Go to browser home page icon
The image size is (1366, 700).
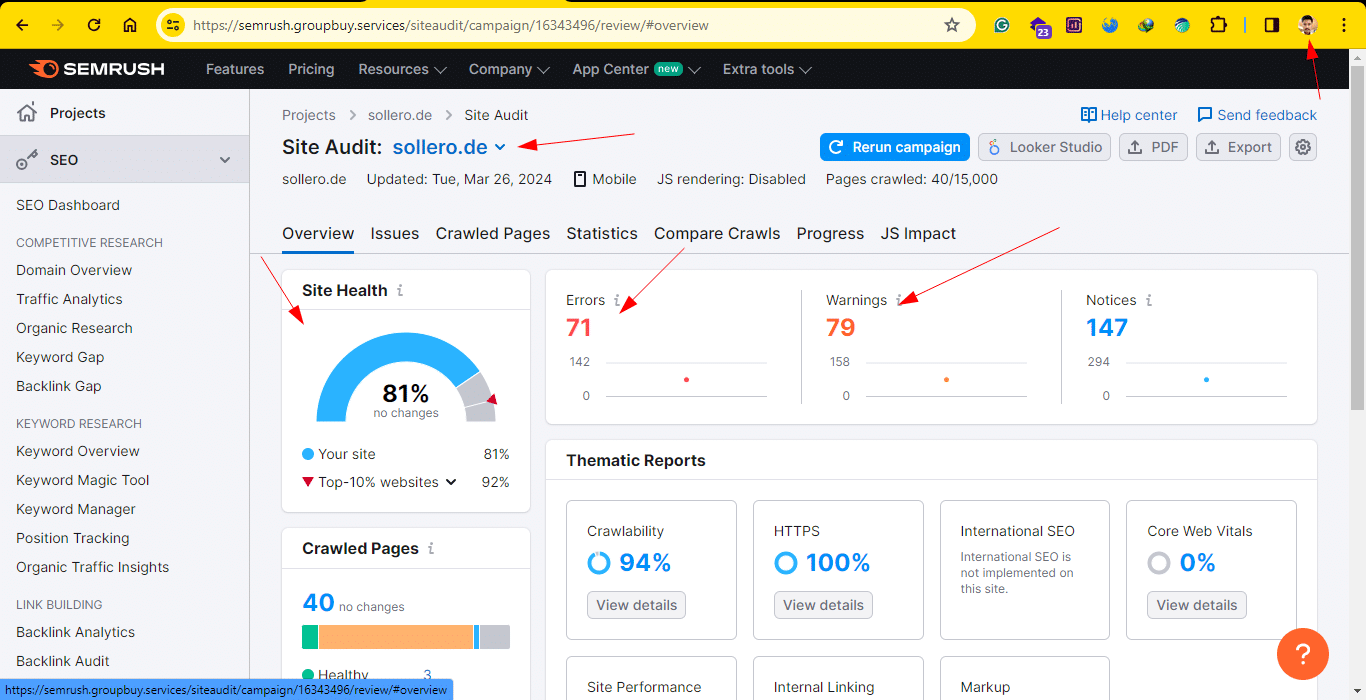130,25
